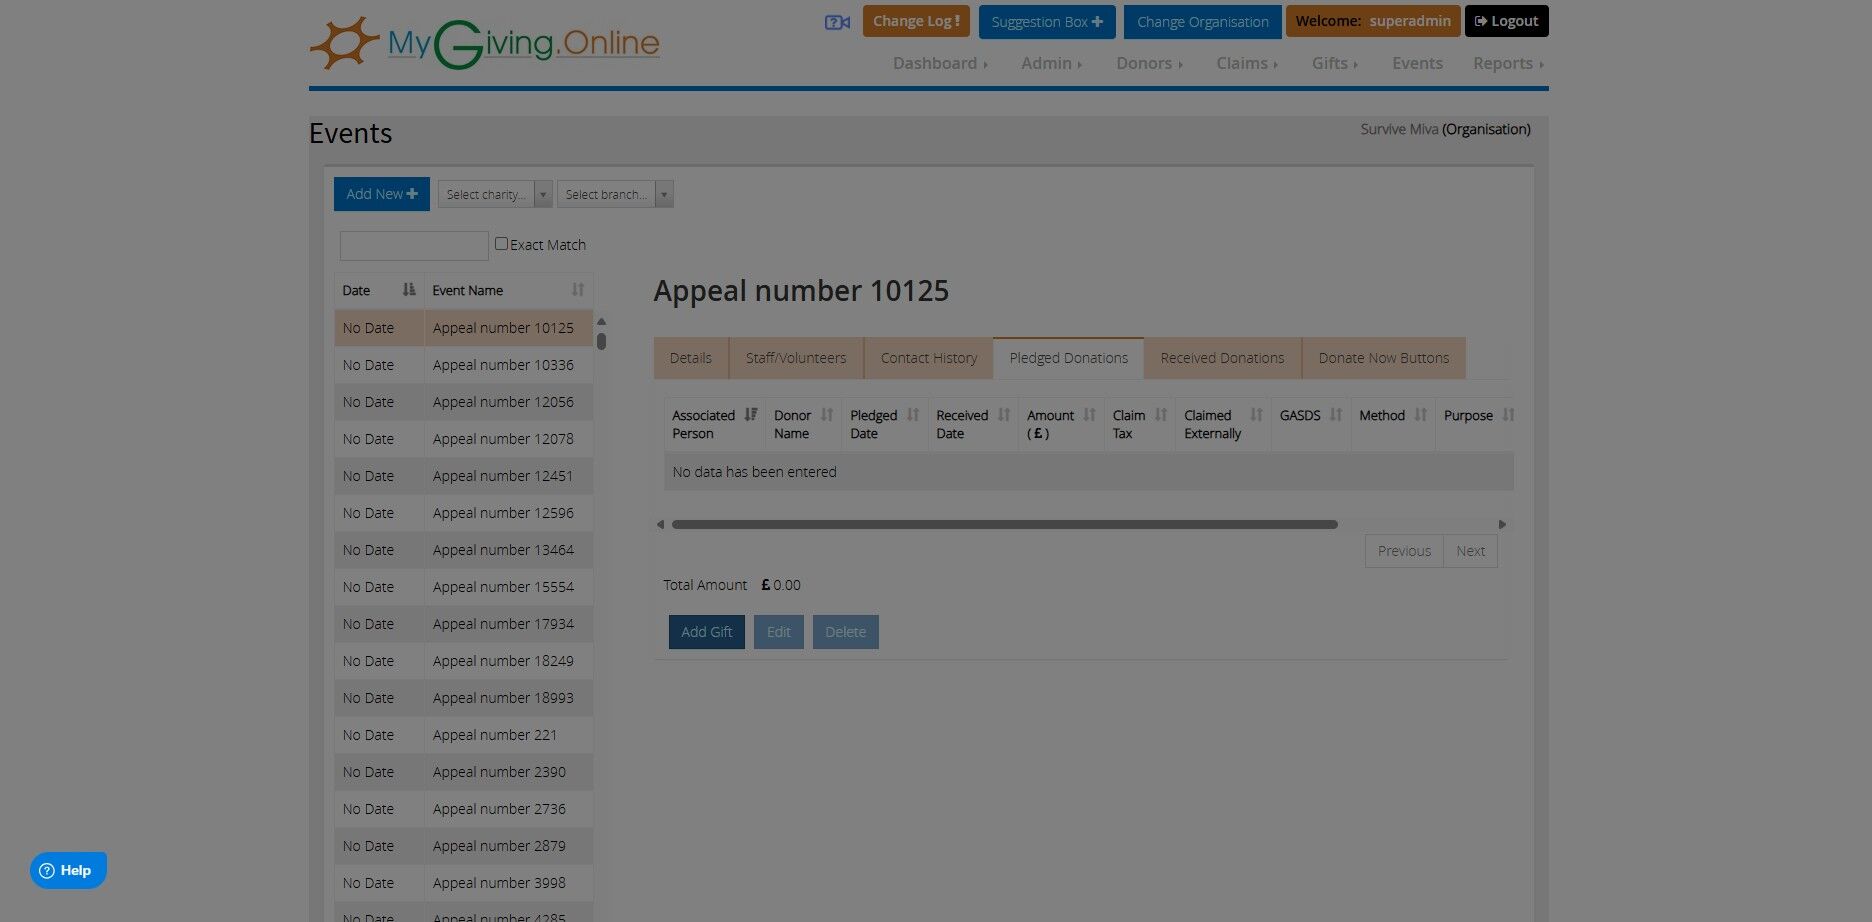Open the video help camera icon

click(837, 22)
